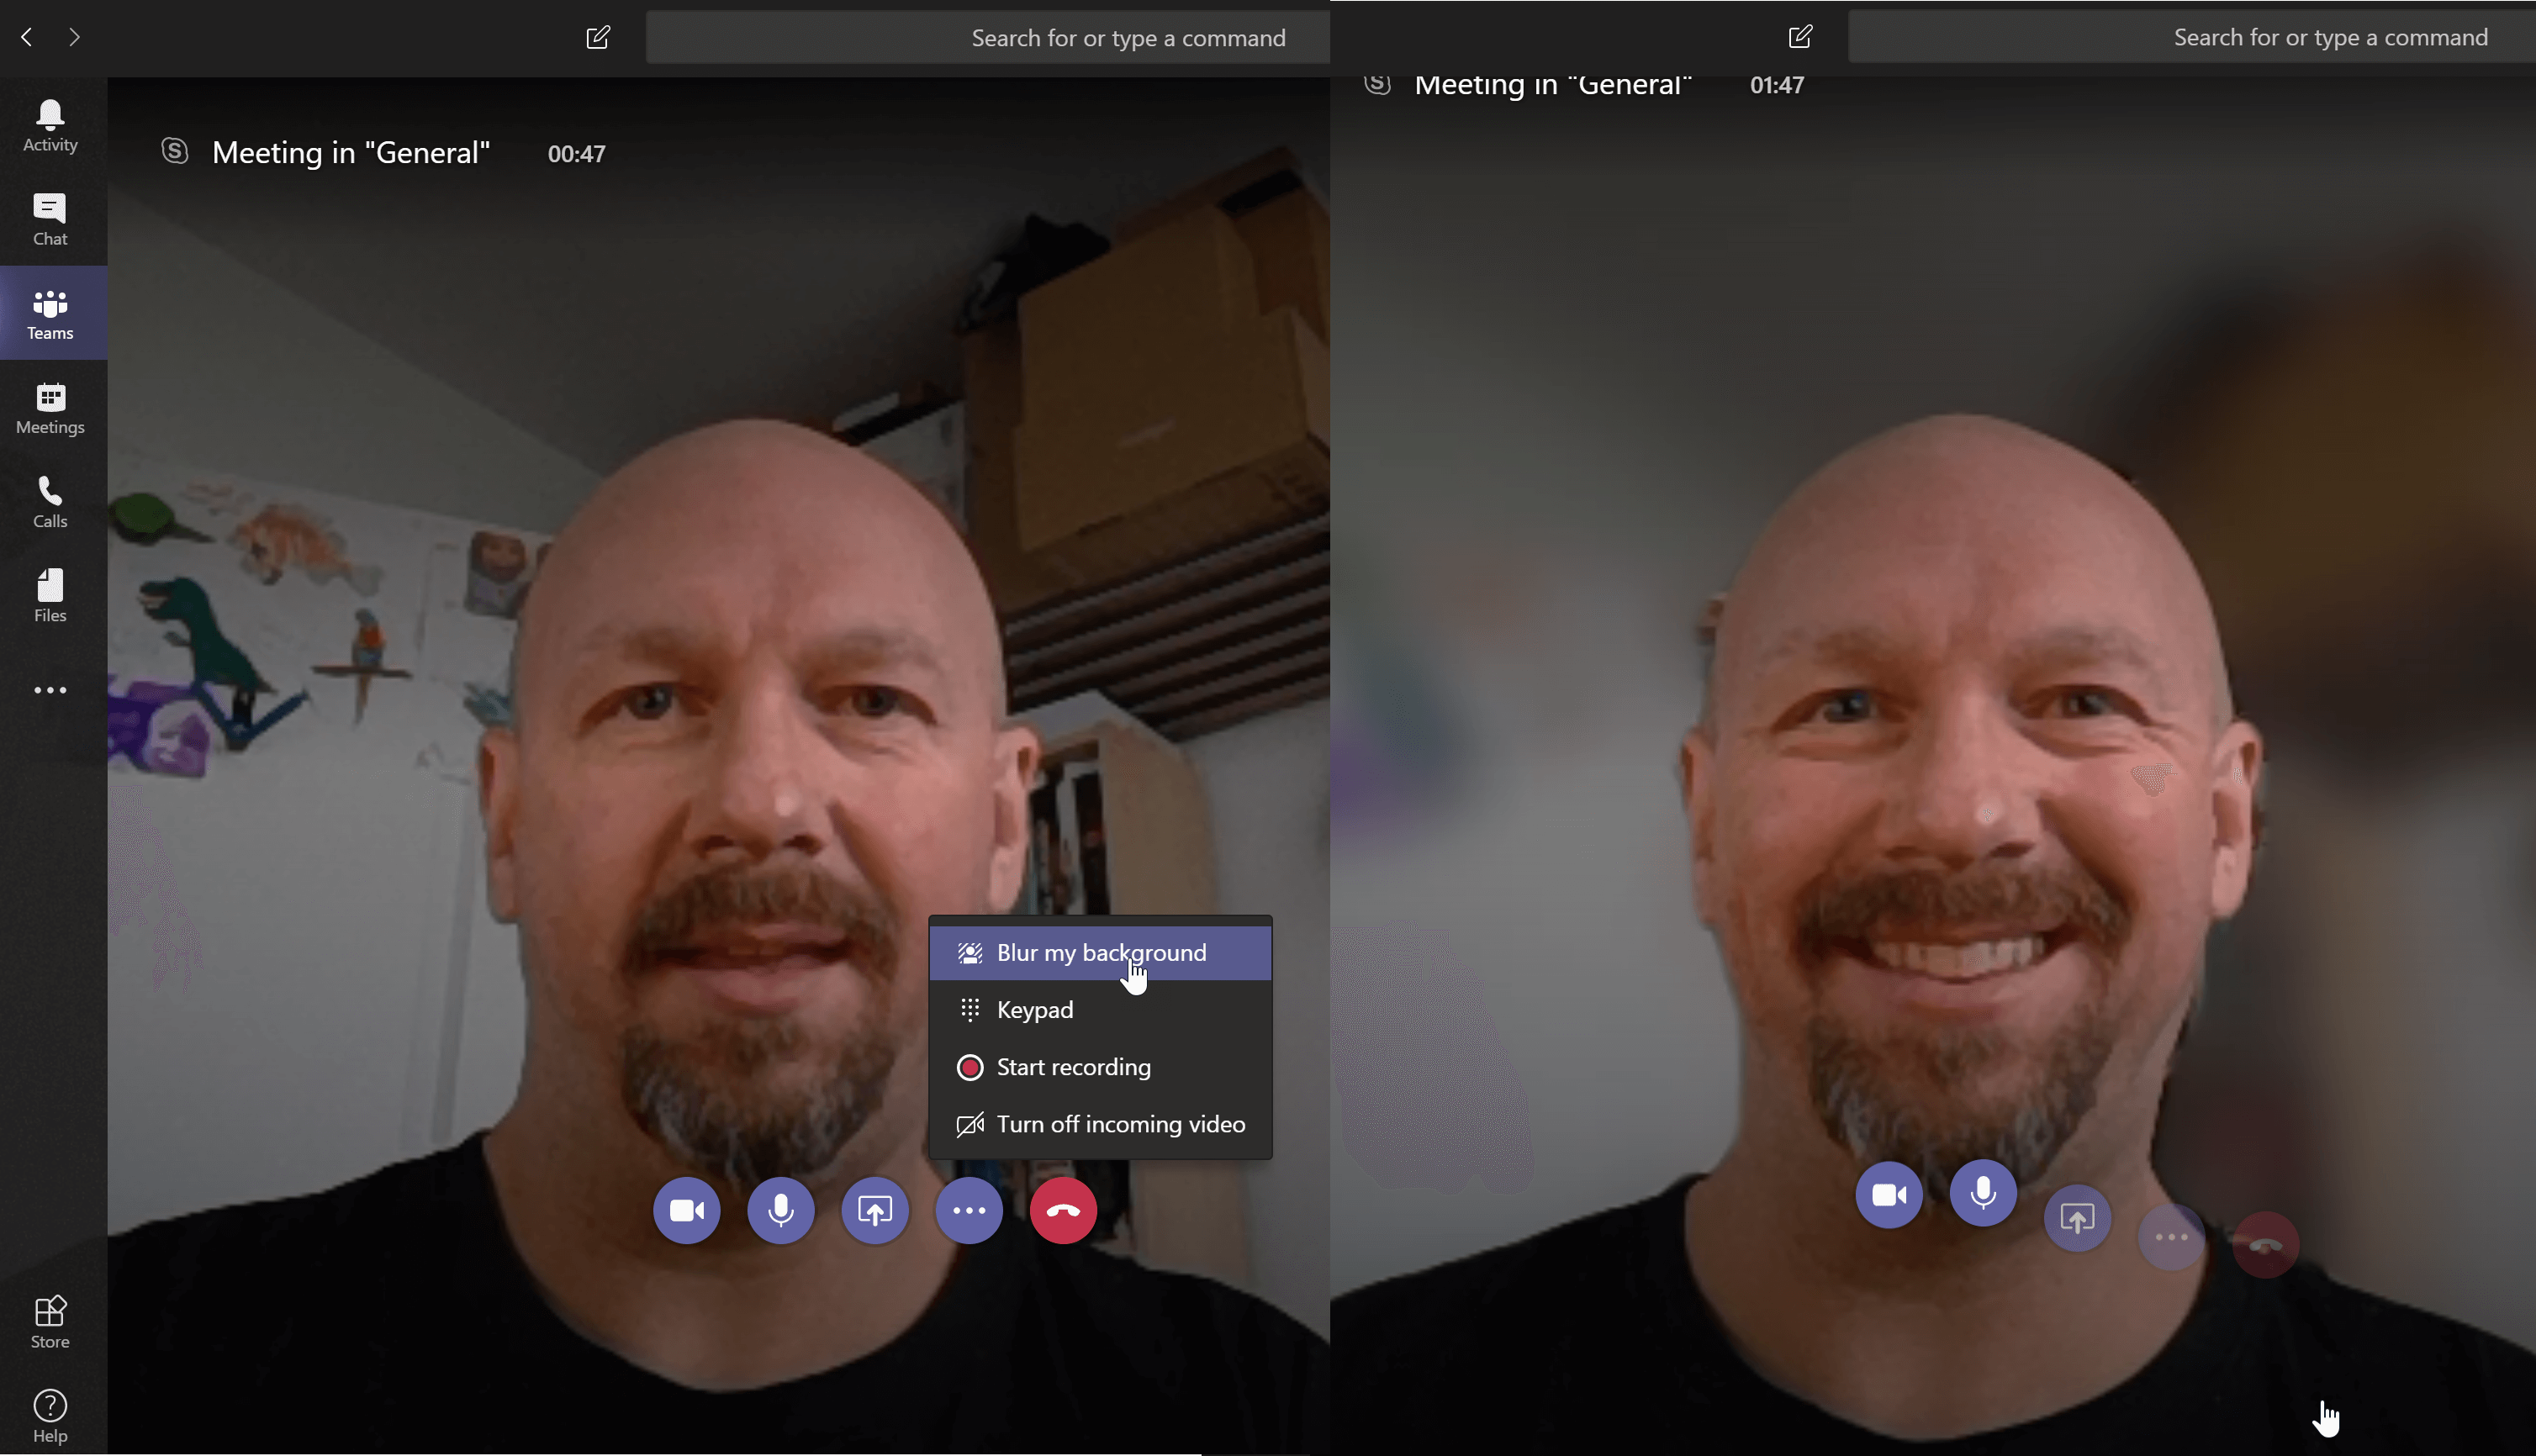
Task: Open more actions ellipsis in left meeting controls
Action: pos(969,1210)
